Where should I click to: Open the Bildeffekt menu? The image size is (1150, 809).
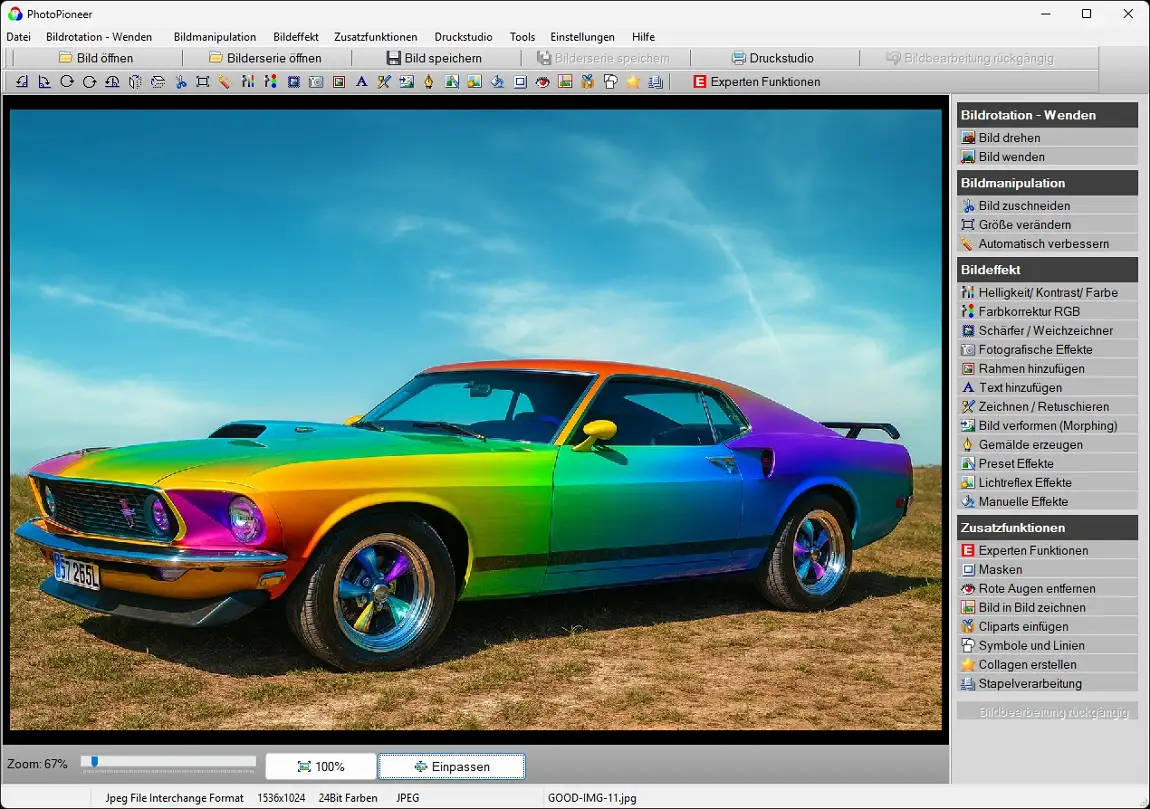(295, 37)
